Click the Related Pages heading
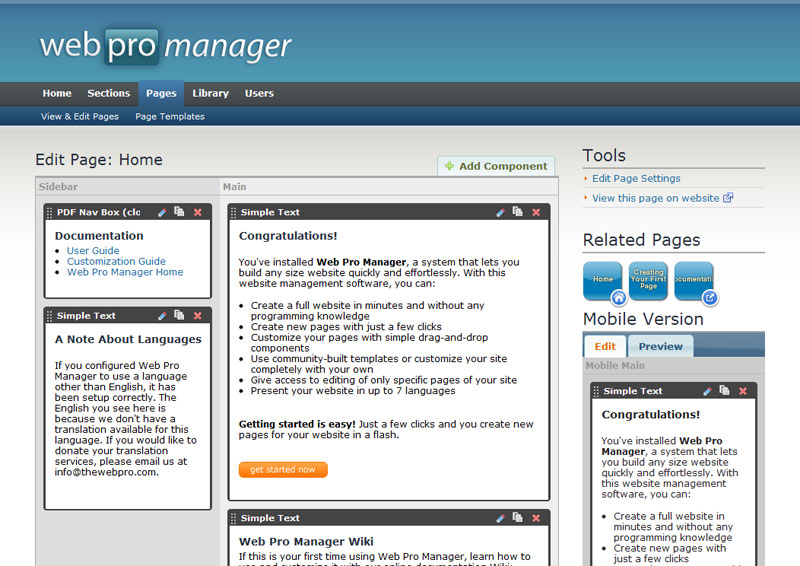This screenshot has height=566, width=800. (x=641, y=240)
